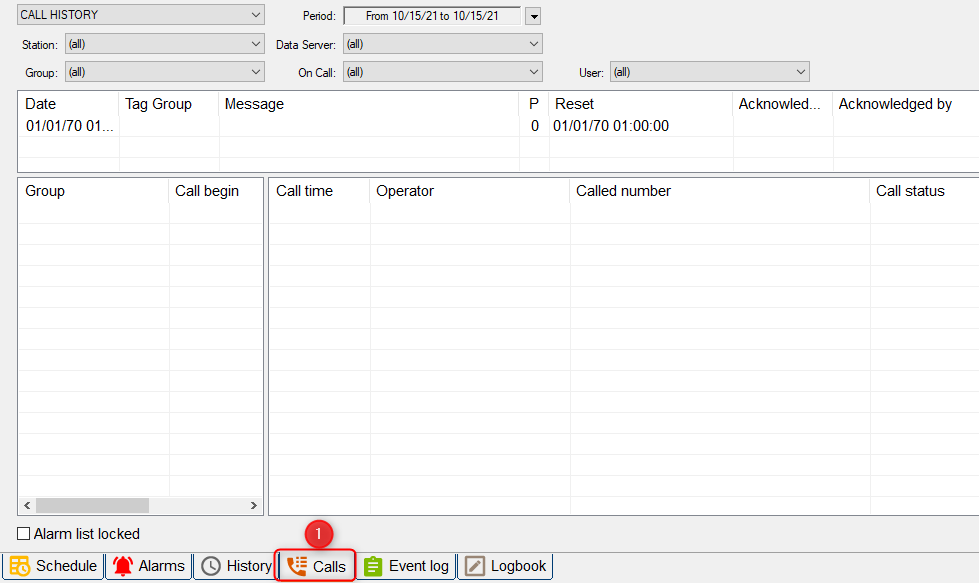Image resolution: width=979 pixels, height=583 pixels.
Task: Sort by the Message column header
Action: [368, 104]
